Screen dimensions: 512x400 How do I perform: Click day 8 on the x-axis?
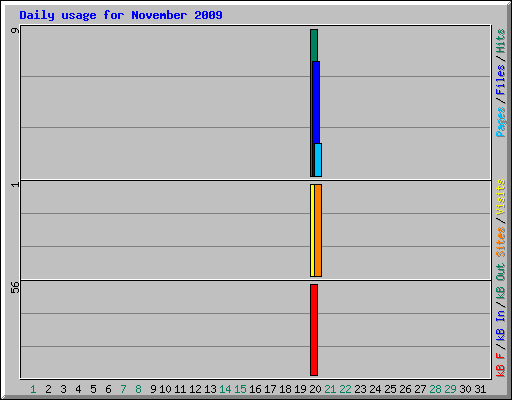click(138, 389)
